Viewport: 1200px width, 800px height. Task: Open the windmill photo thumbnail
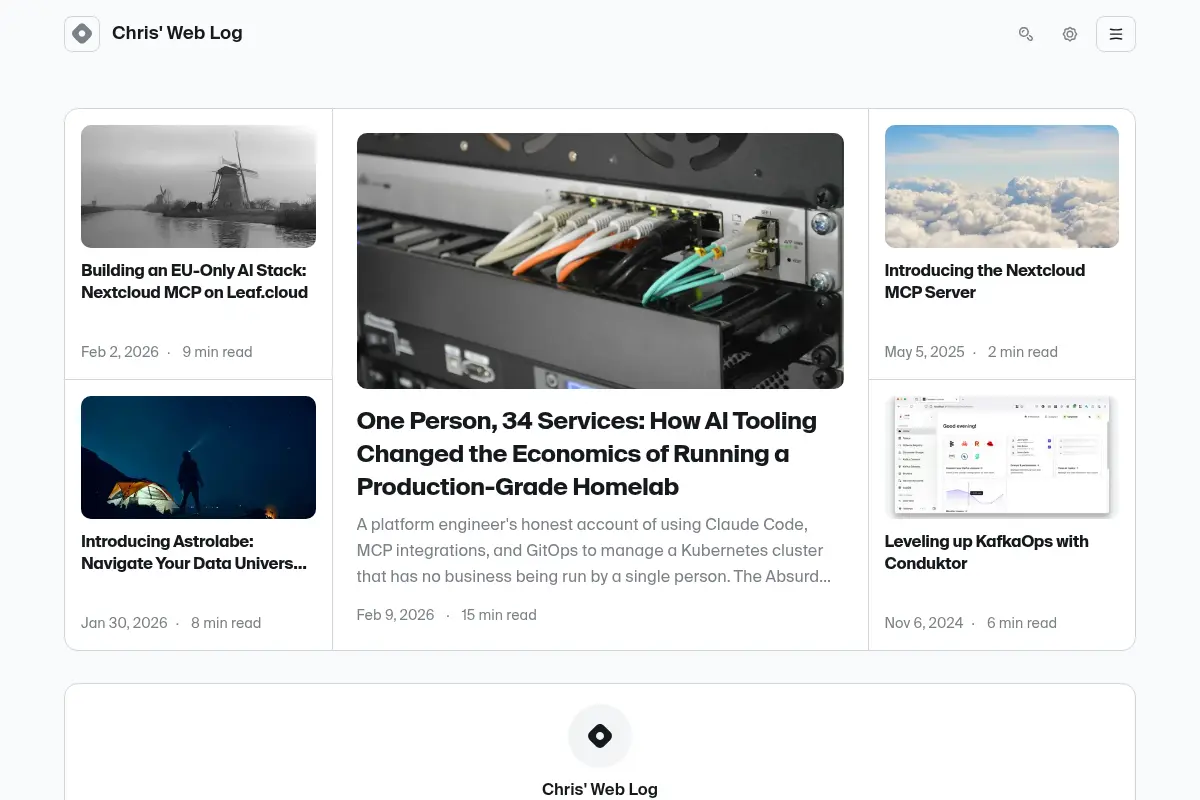coord(198,186)
